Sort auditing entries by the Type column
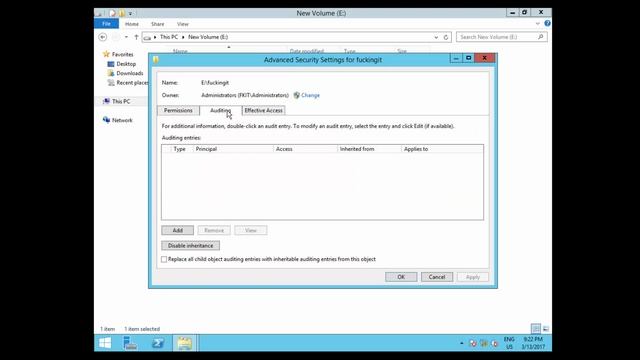The width and height of the screenshot is (640, 360). (180, 149)
